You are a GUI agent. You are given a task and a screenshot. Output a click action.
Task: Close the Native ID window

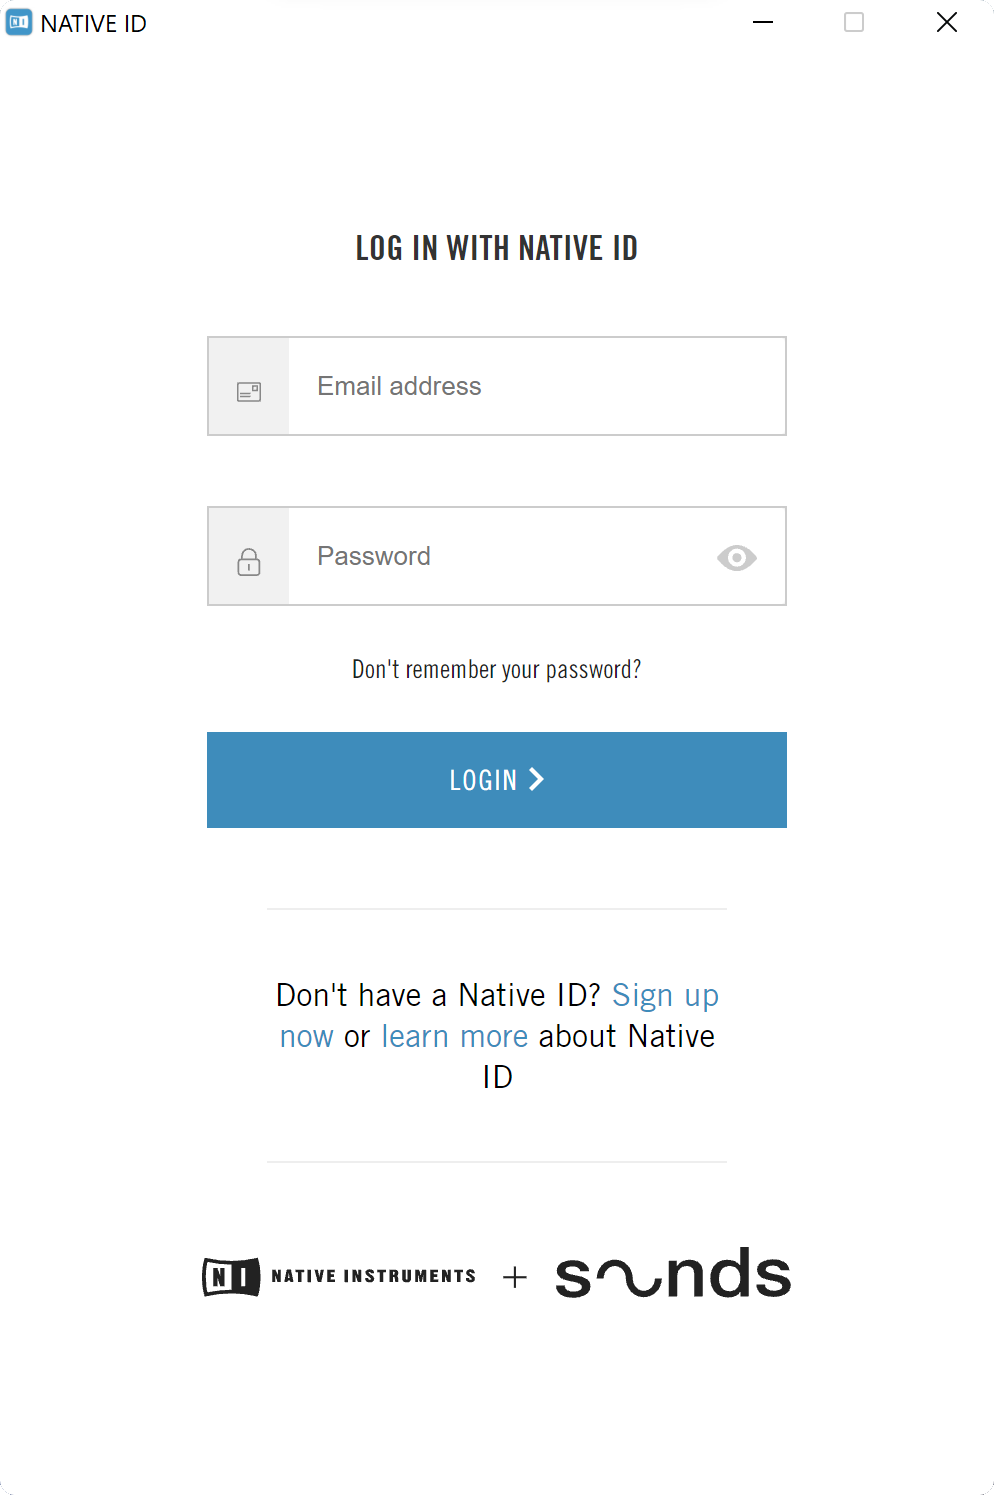coord(946,22)
